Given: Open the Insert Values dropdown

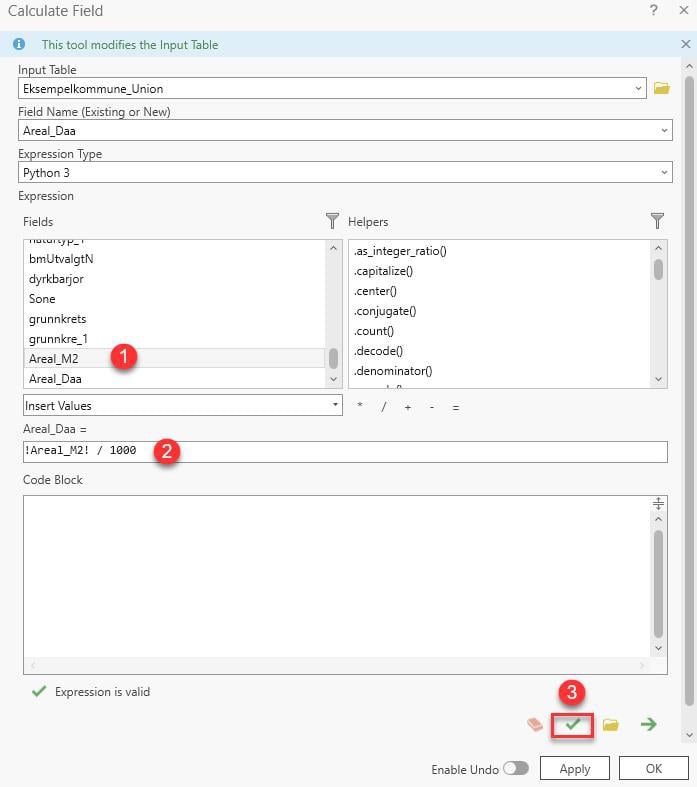Looking at the screenshot, I should point(335,406).
